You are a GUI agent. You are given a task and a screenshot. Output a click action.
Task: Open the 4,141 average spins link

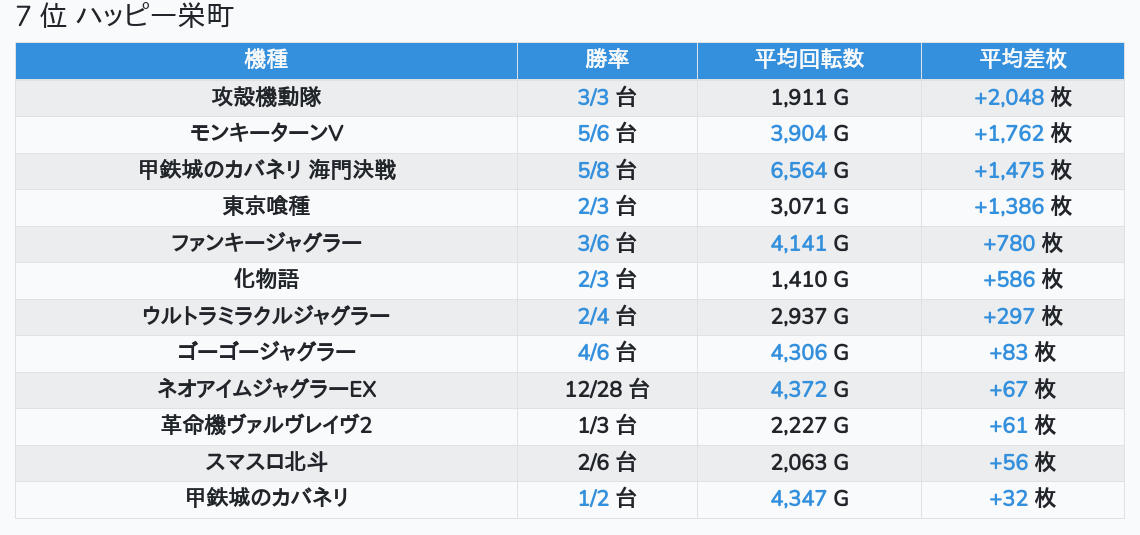pos(798,243)
